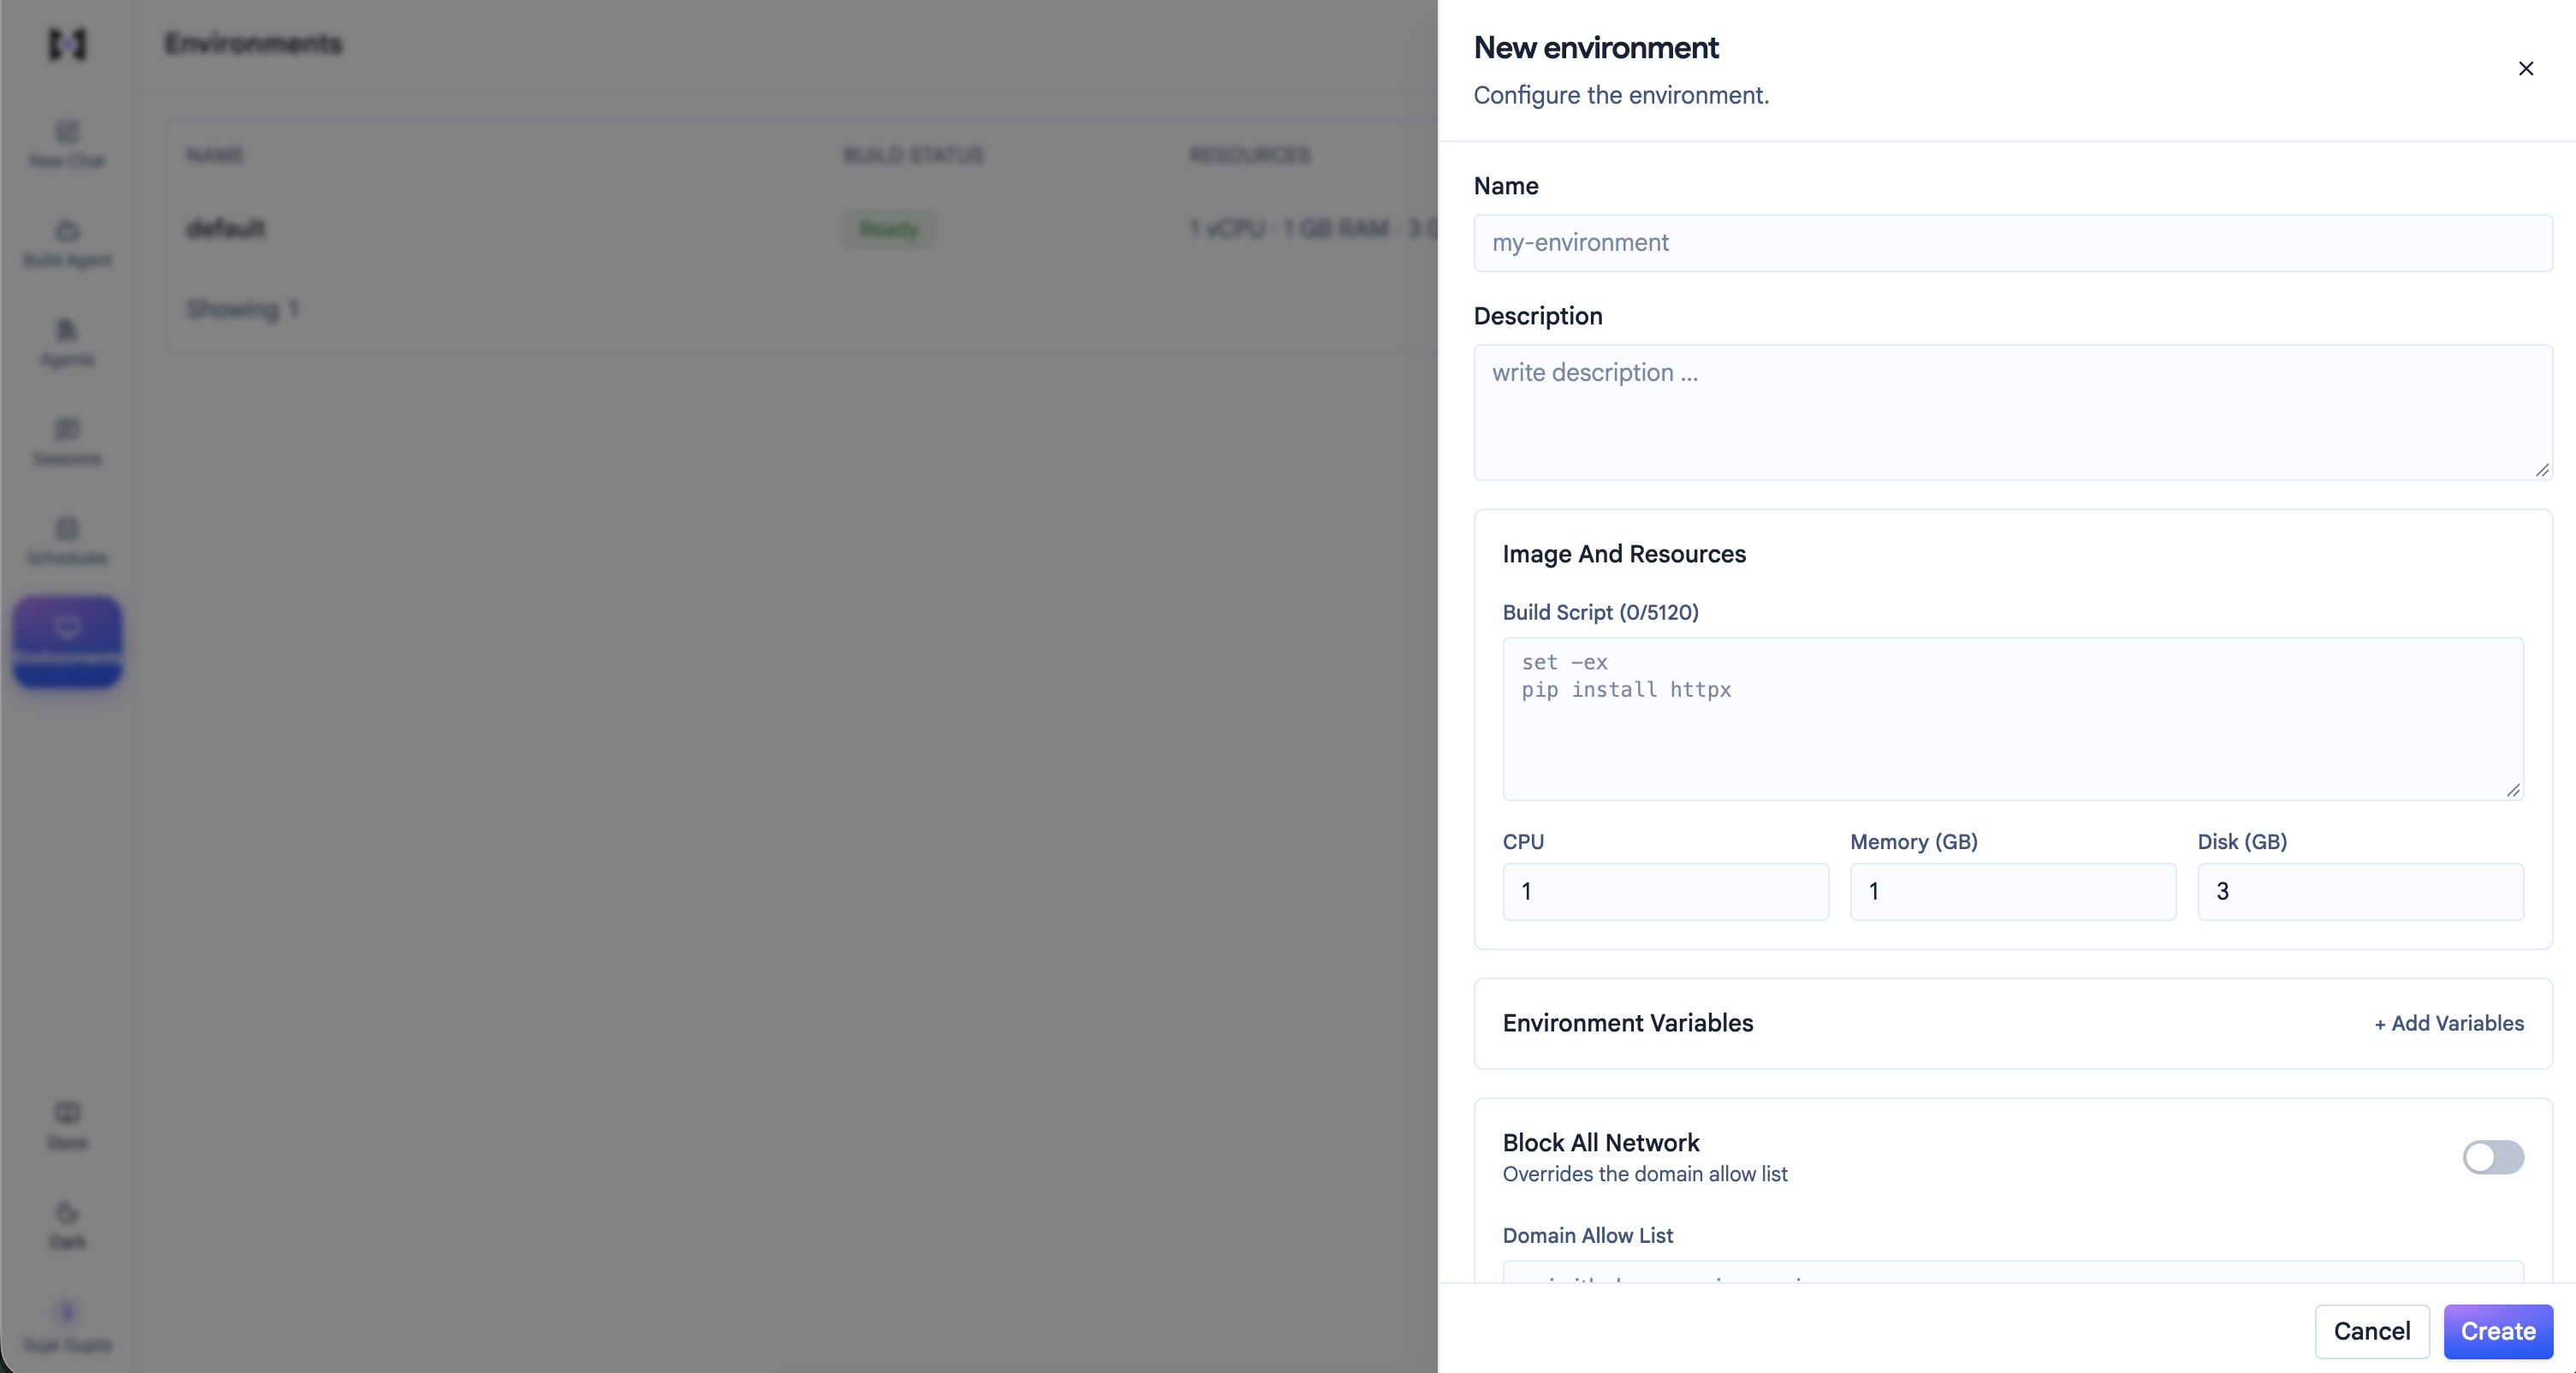Image resolution: width=2576 pixels, height=1373 pixels.
Task: Click the app logo in sidebar
Action: (67, 44)
